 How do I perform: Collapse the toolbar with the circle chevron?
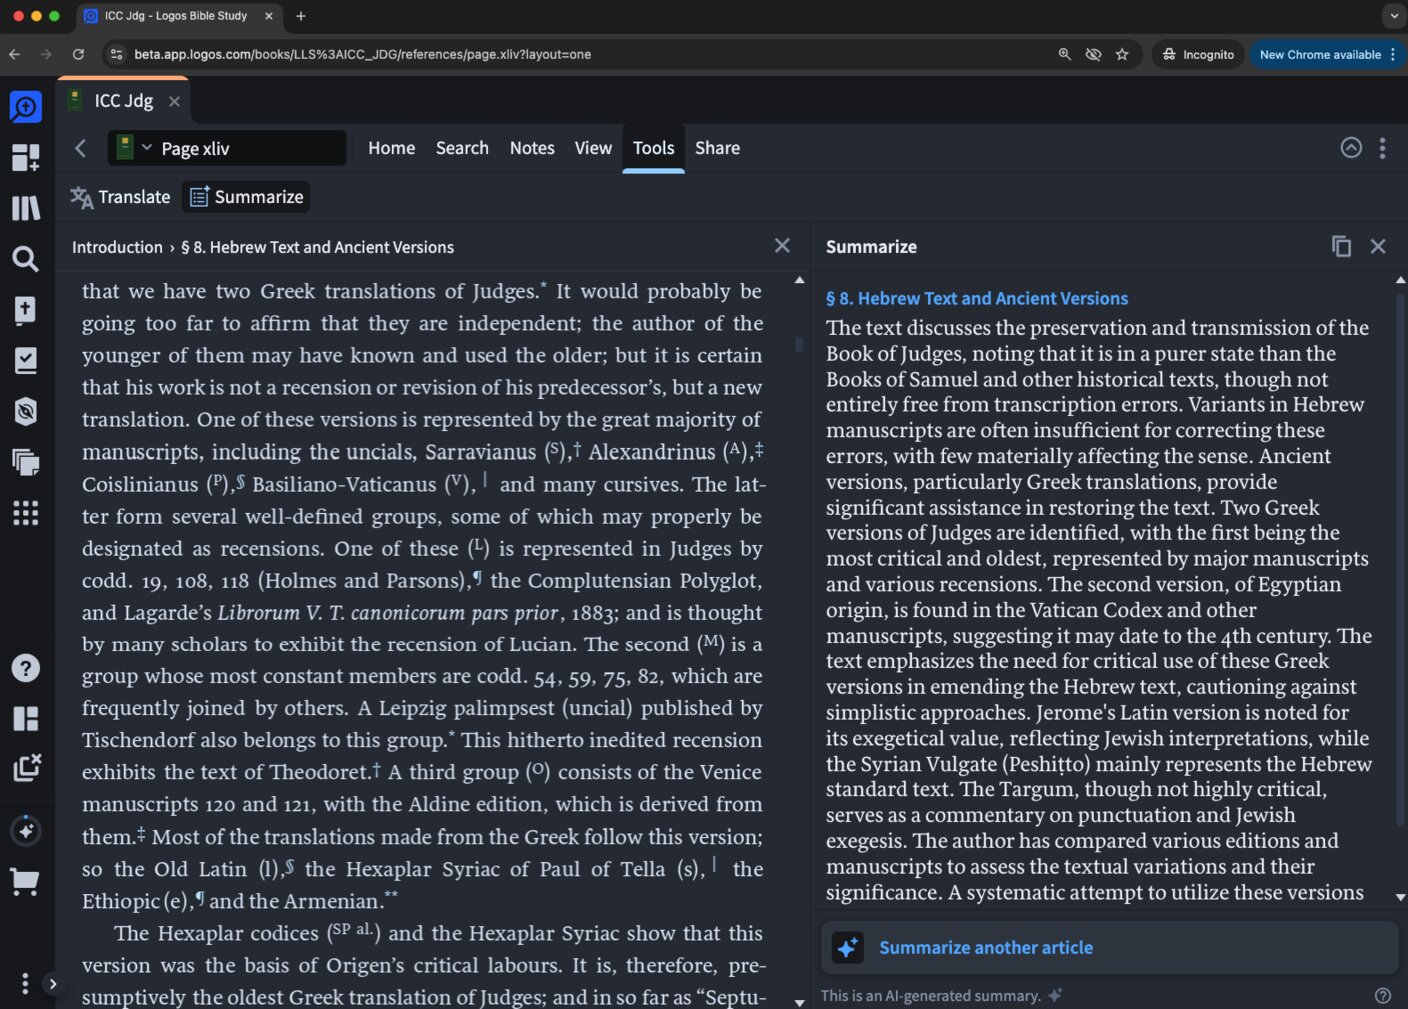[x=1351, y=147]
